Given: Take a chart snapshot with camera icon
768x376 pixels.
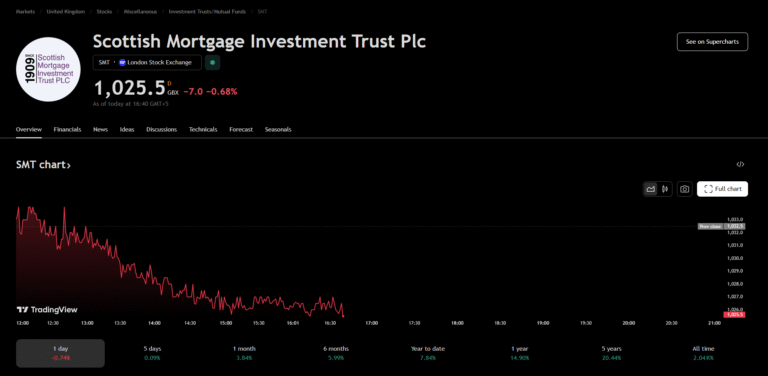Looking at the screenshot, I should pyautogui.click(x=685, y=189).
